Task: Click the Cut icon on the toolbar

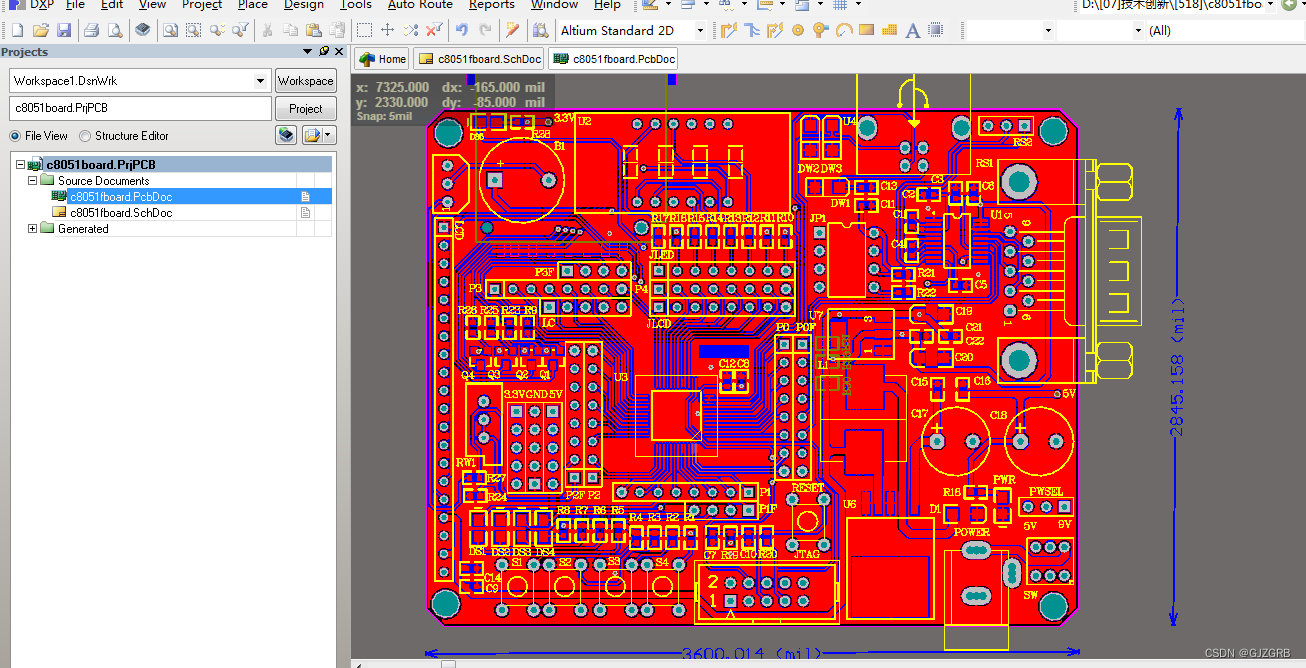Action: tap(267, 30)
